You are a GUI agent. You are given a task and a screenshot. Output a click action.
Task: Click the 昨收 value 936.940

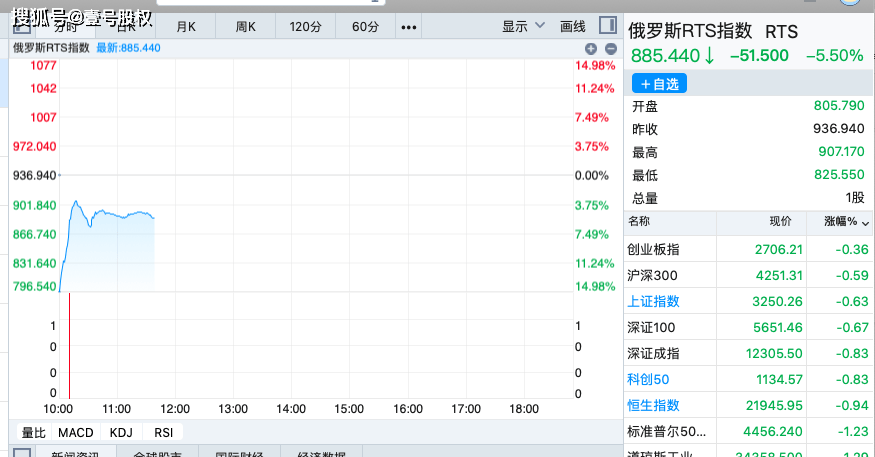click(x=839, y=128)
